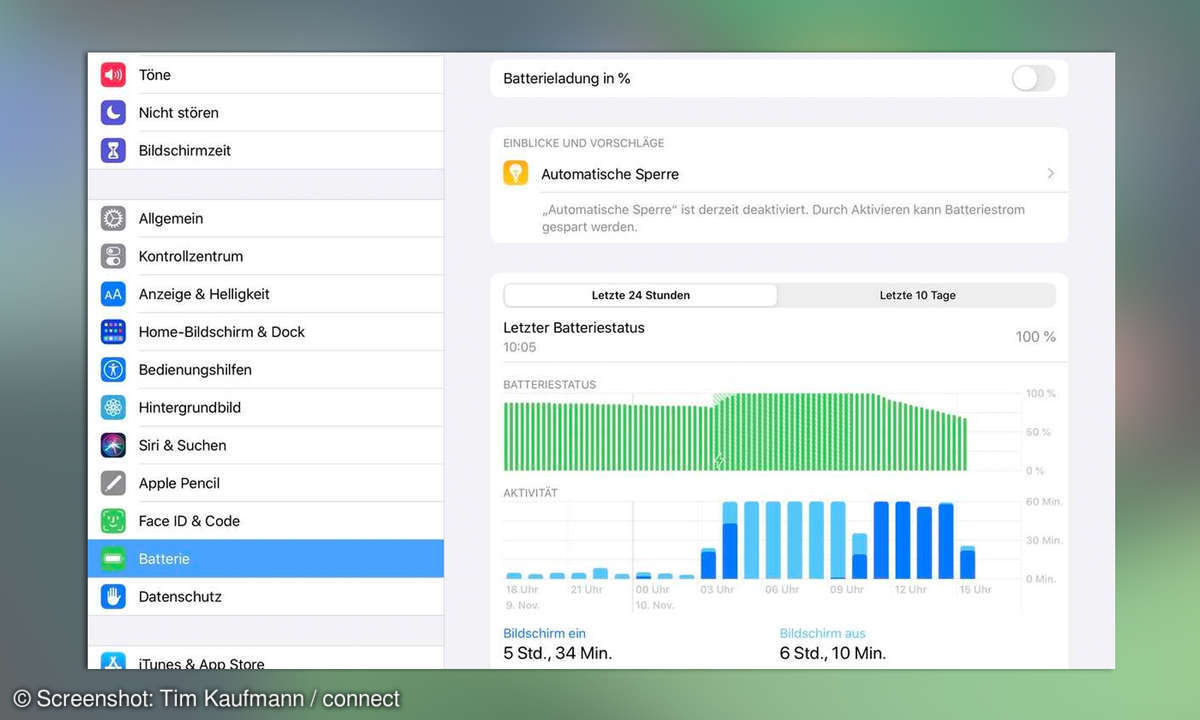
Task: Switch to Letzte 10 Tage tab
Action: (917, 295)
